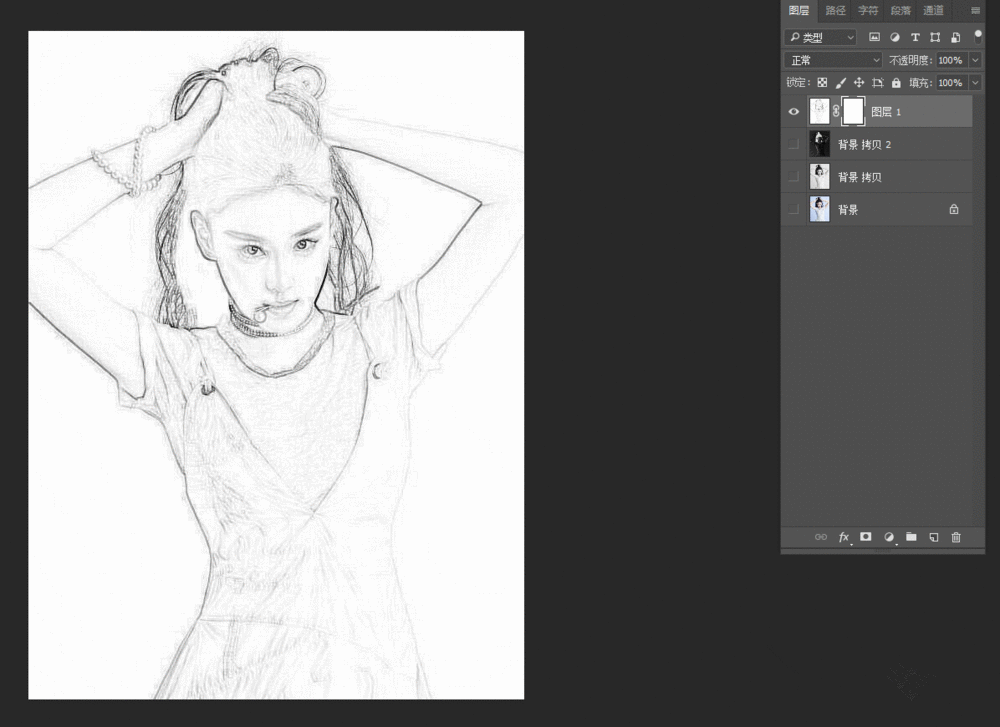The width and height of the screenshot is (1000, 727).
Task: Click the add layer style fx icon
Action: pyautogui.click(x=843, y=537)
